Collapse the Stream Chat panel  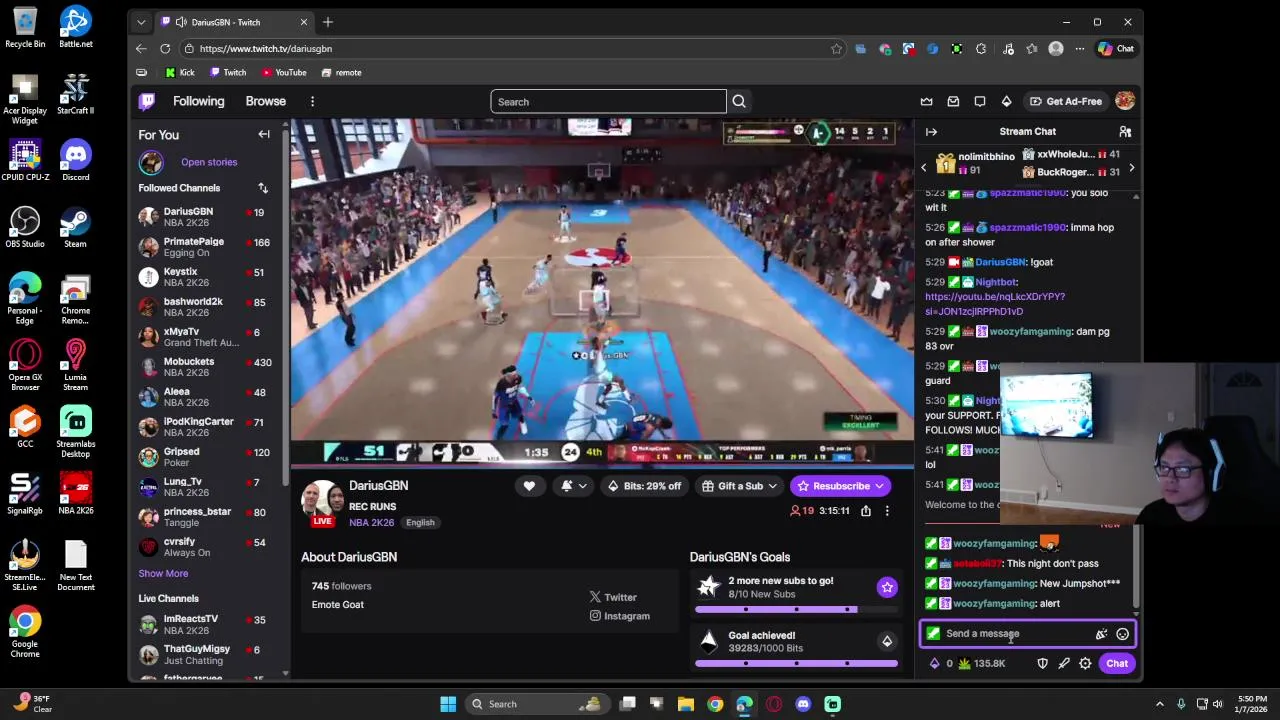(x=931, y=131)
